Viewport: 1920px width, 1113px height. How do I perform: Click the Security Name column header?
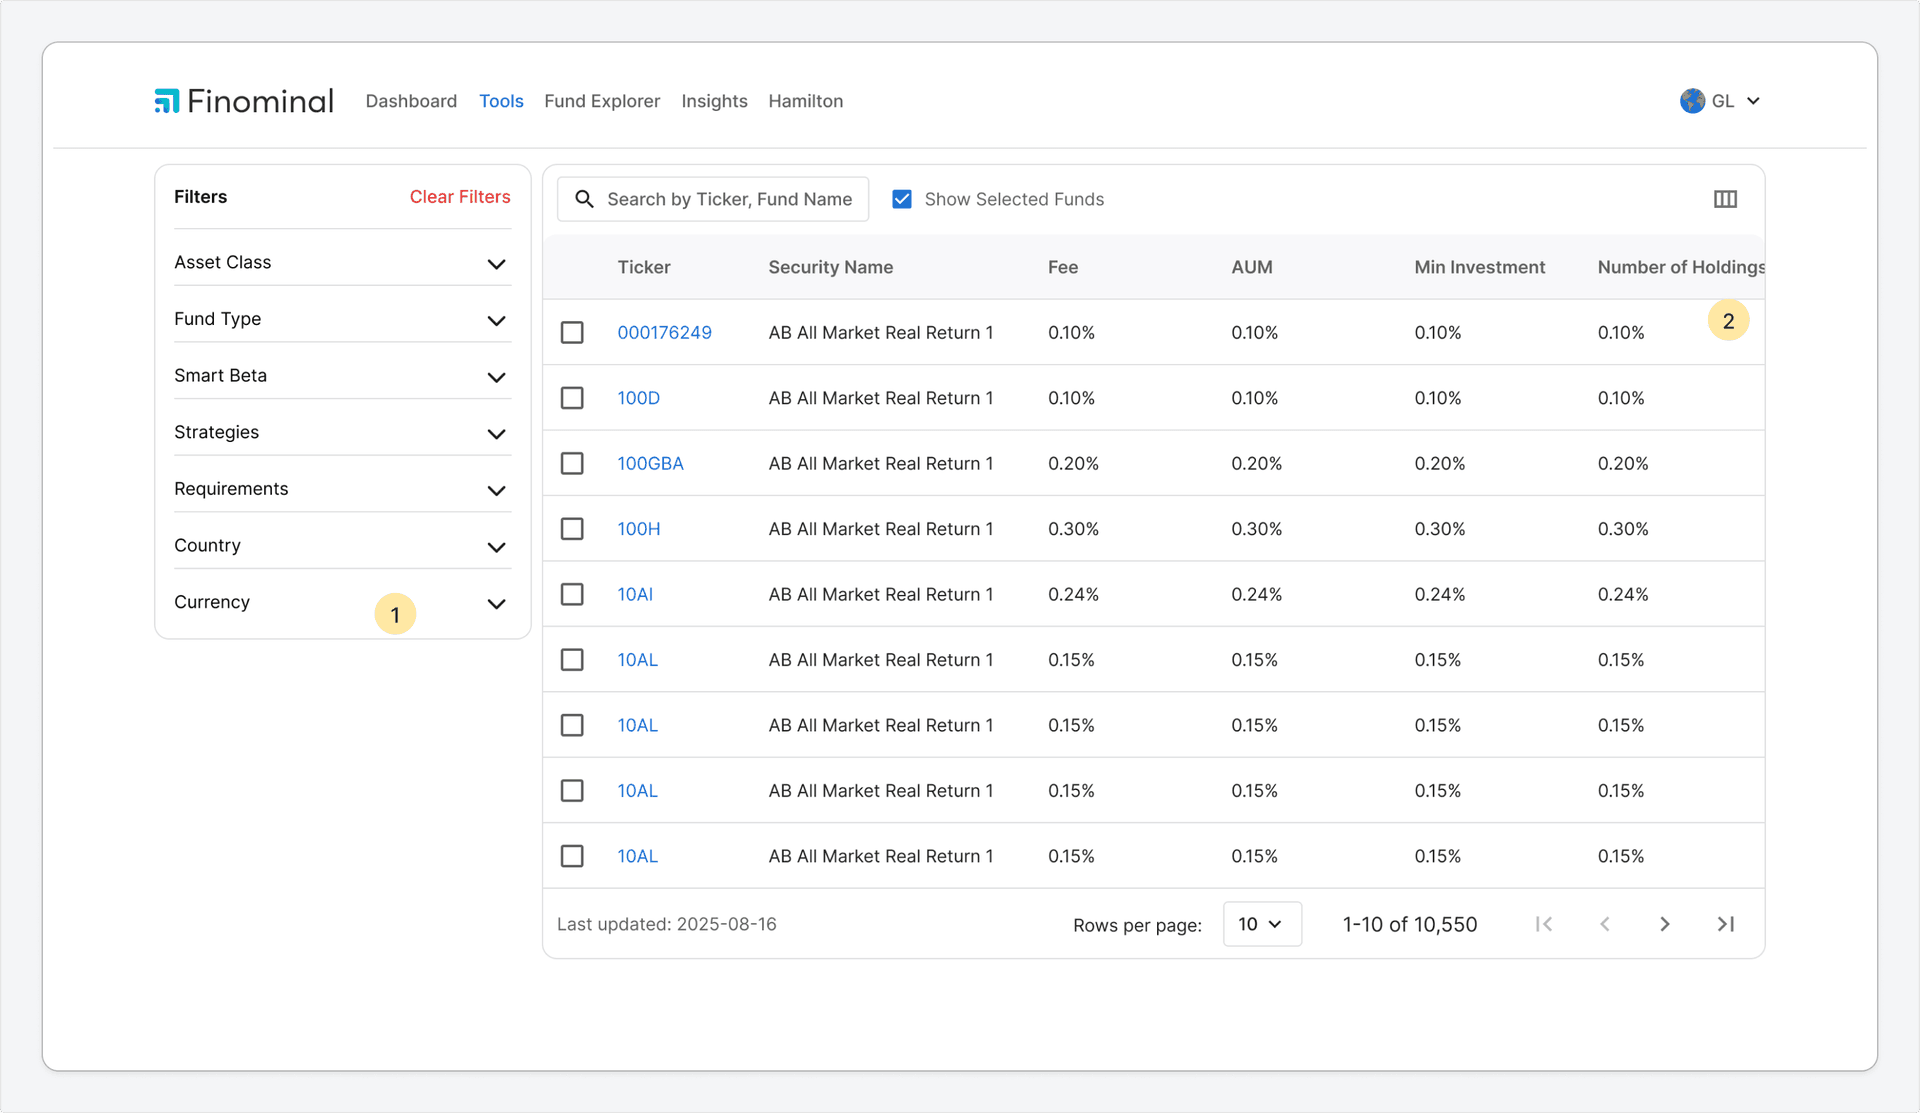831,267
